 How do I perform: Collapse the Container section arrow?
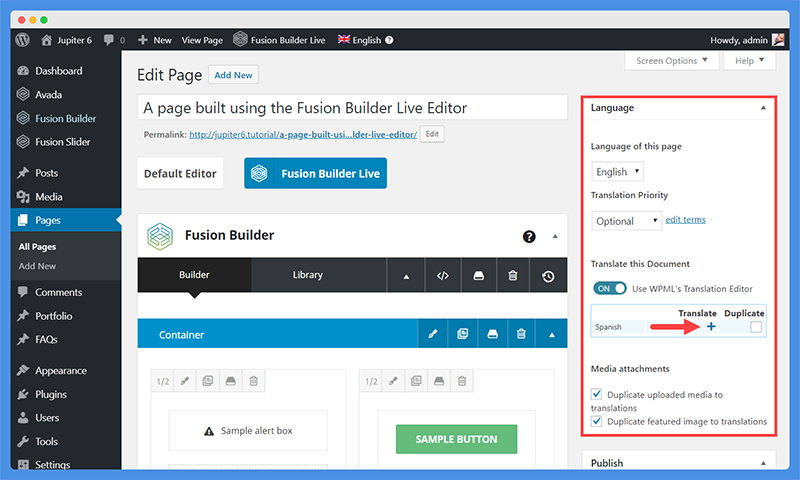coord(552,335)
